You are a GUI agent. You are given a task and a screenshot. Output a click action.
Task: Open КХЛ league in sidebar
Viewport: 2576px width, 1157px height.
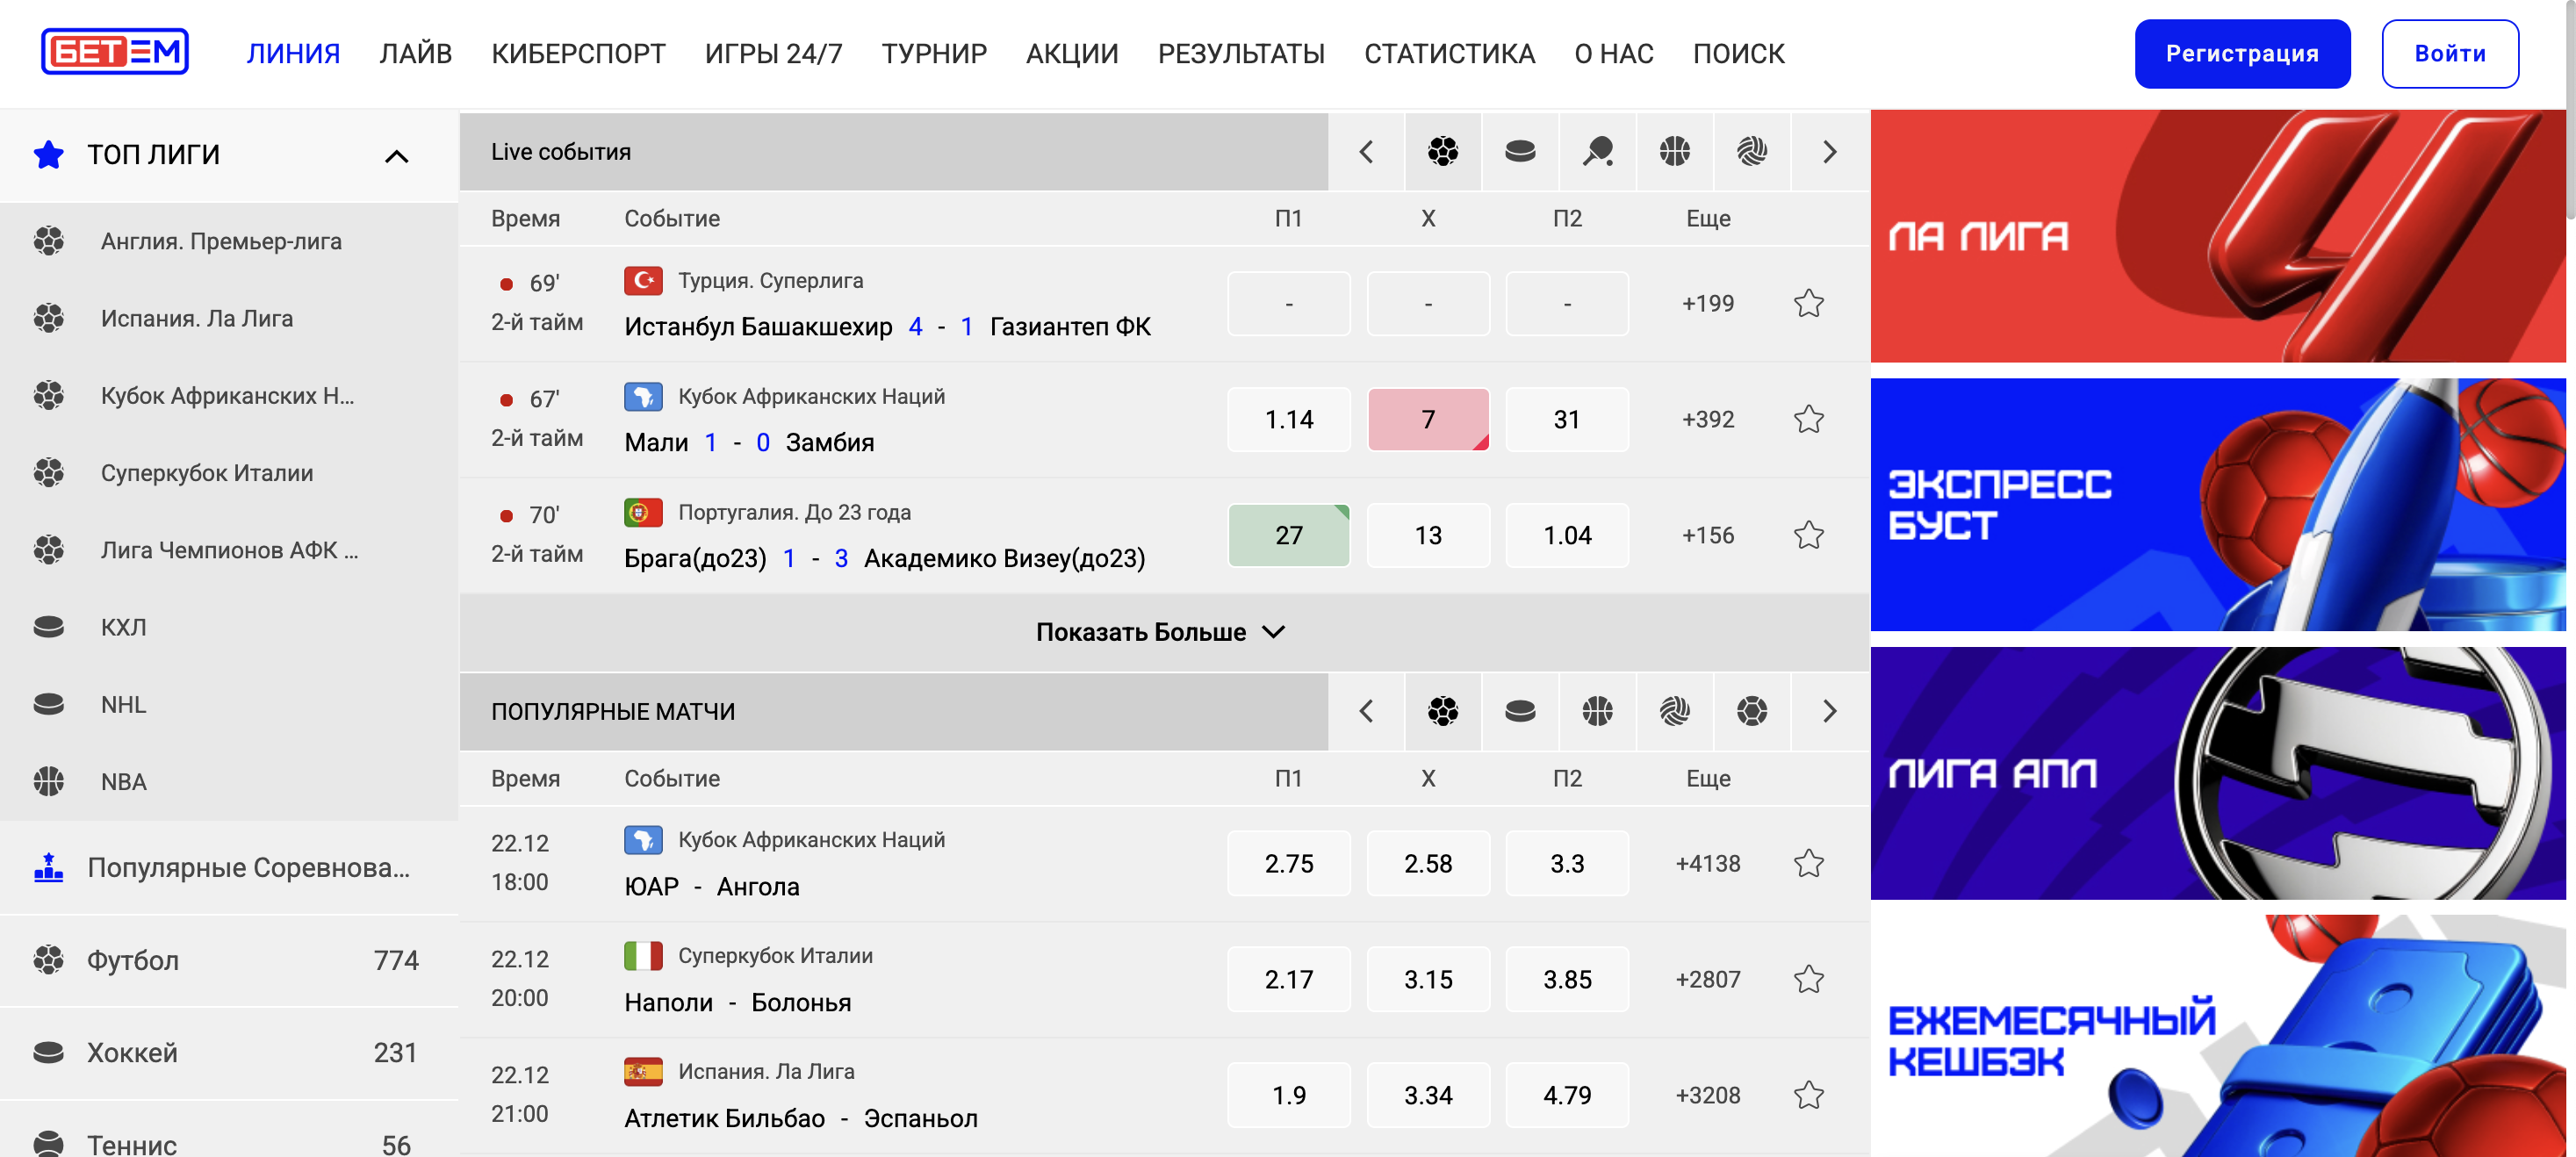tap(123, 627)
